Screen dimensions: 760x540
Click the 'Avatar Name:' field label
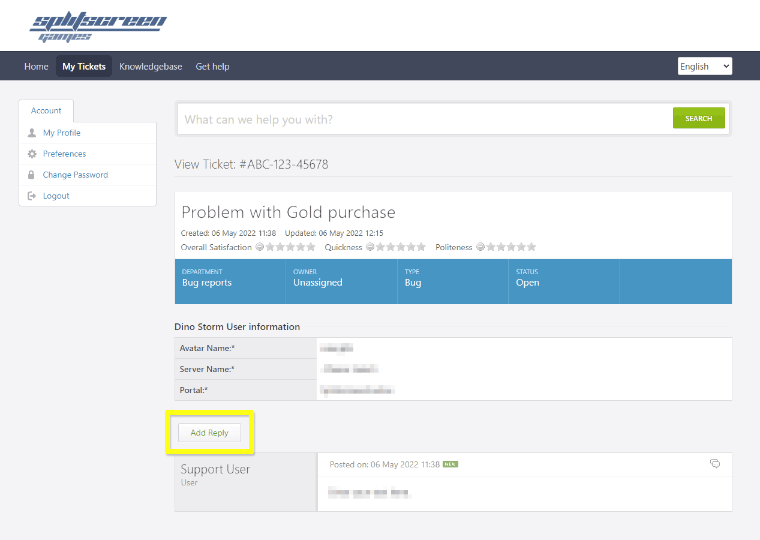[207, 348]
